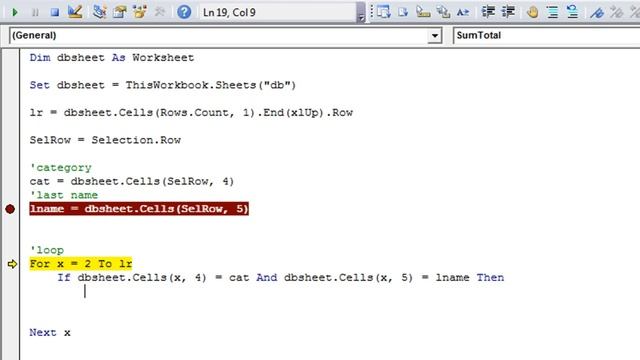Outdent the selected code
The height and width of the screenshot is (360, 640).
(508, 12)
